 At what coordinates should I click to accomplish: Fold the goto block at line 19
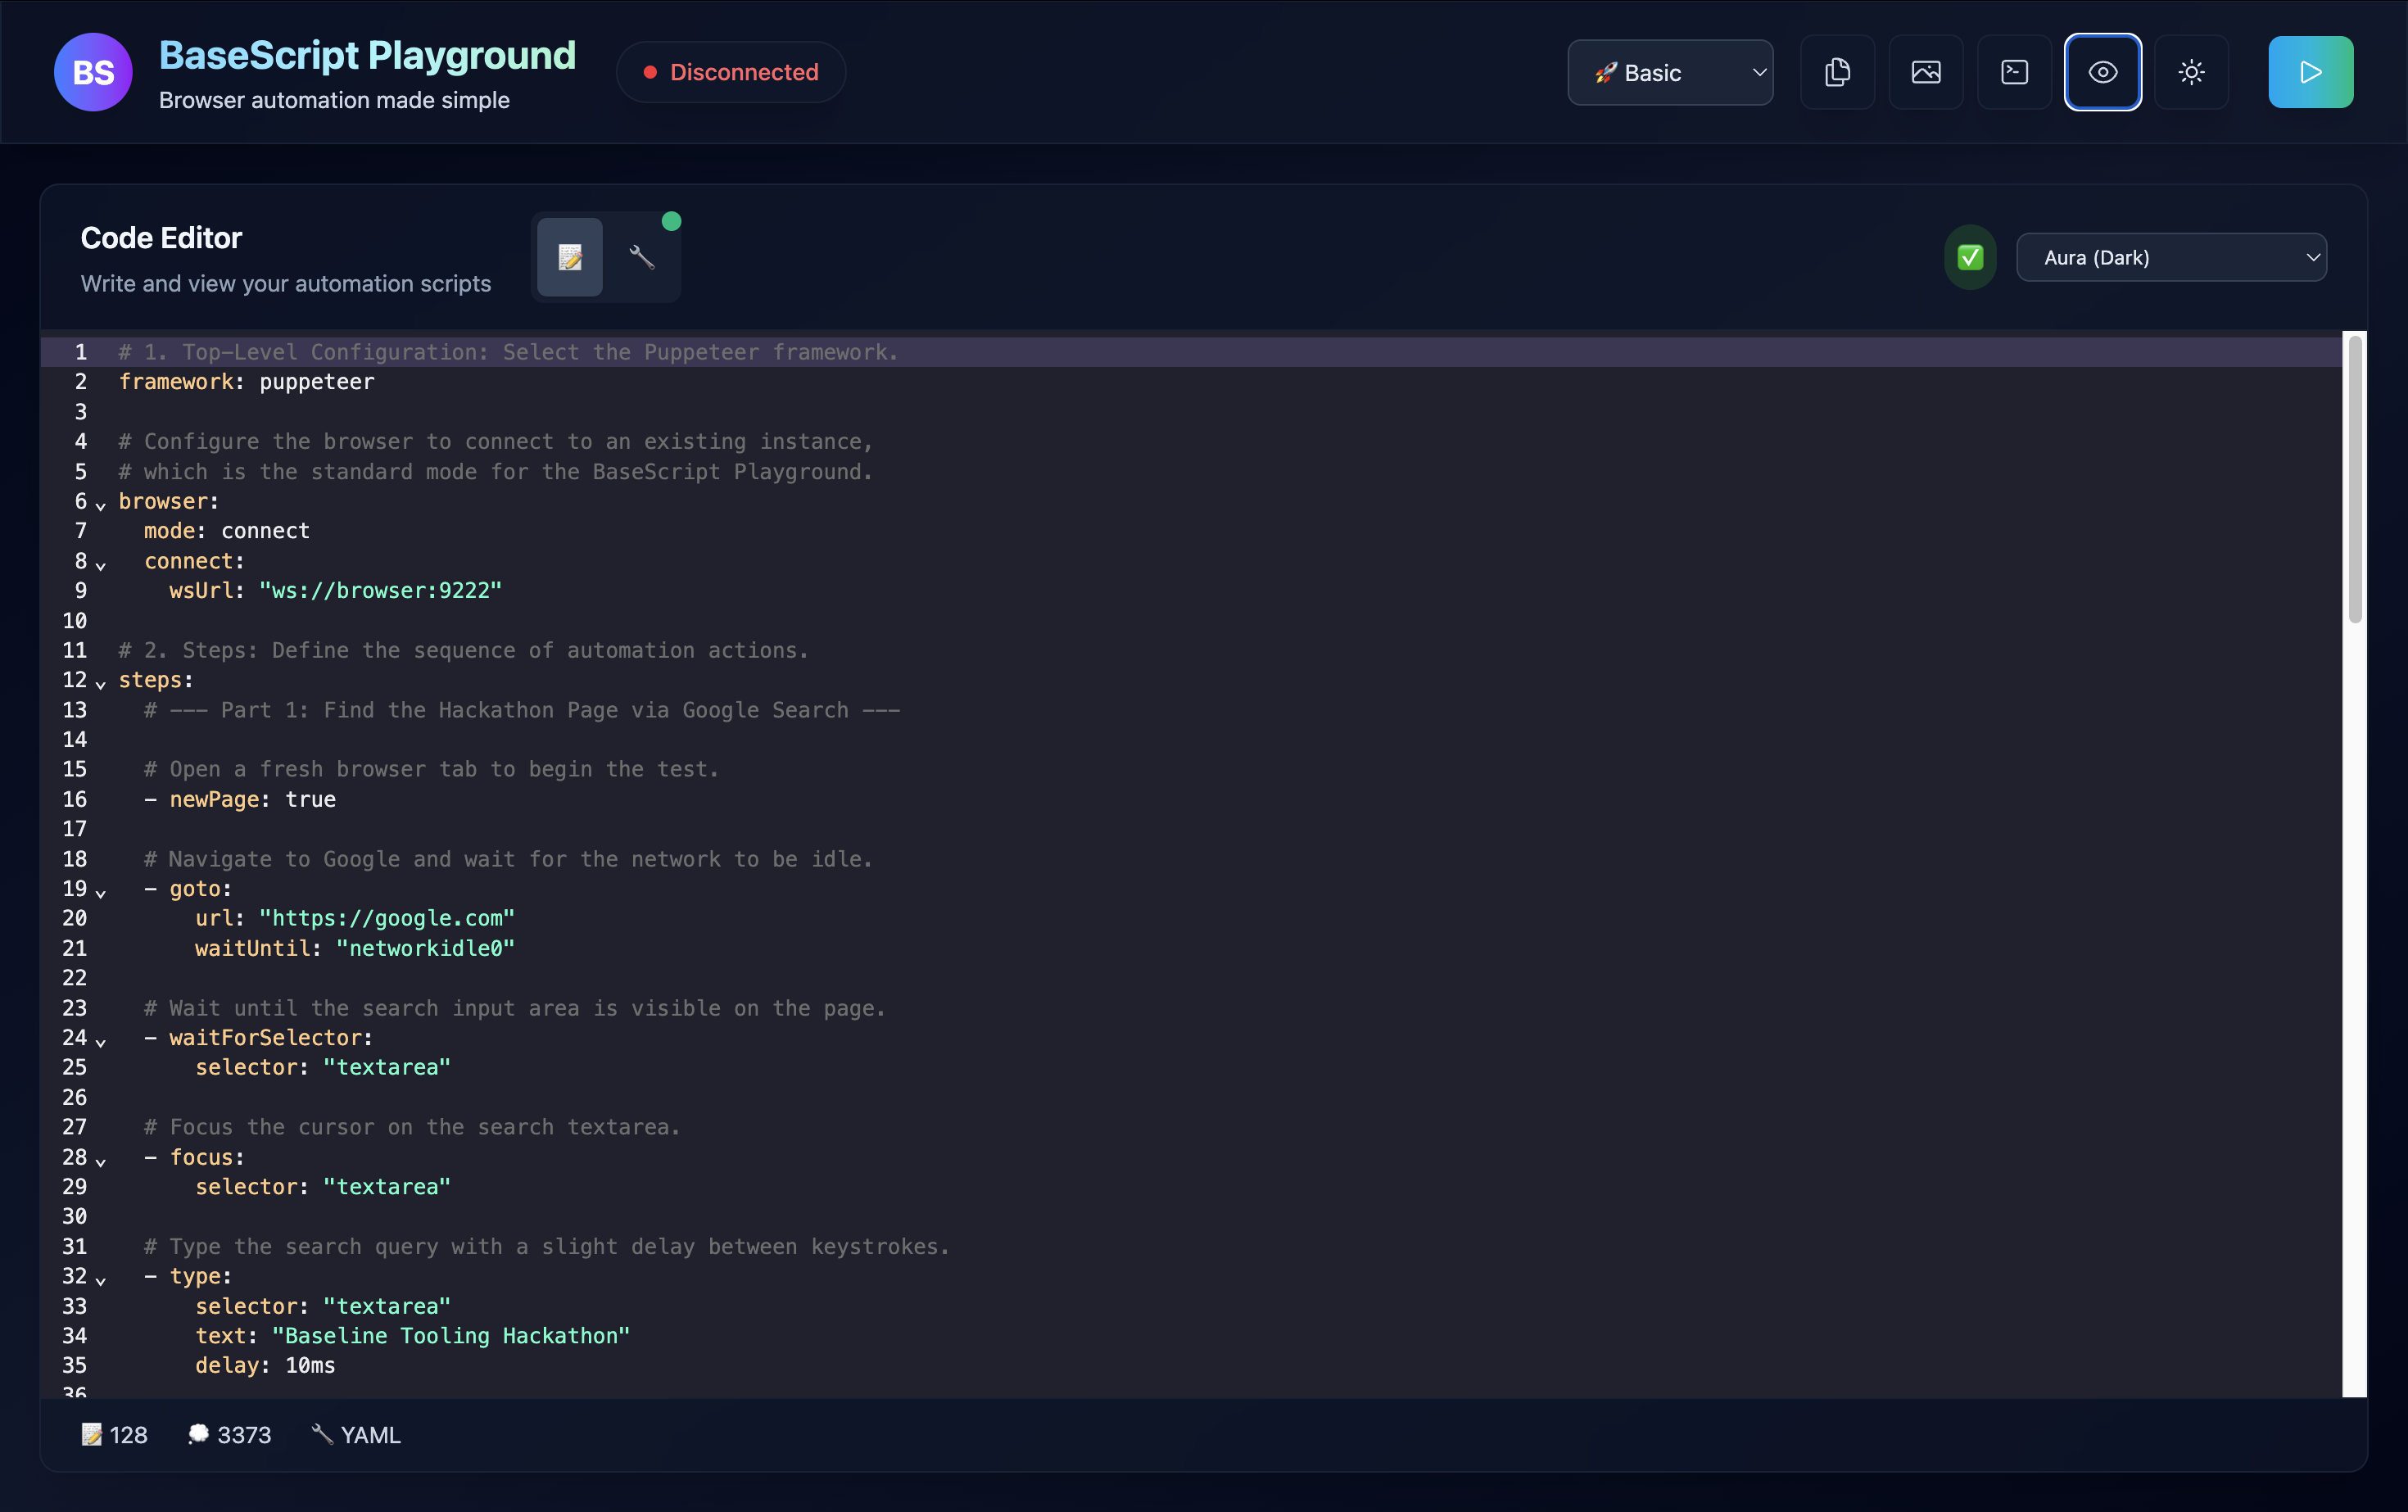pyautogui.click(x=101, y=892)
